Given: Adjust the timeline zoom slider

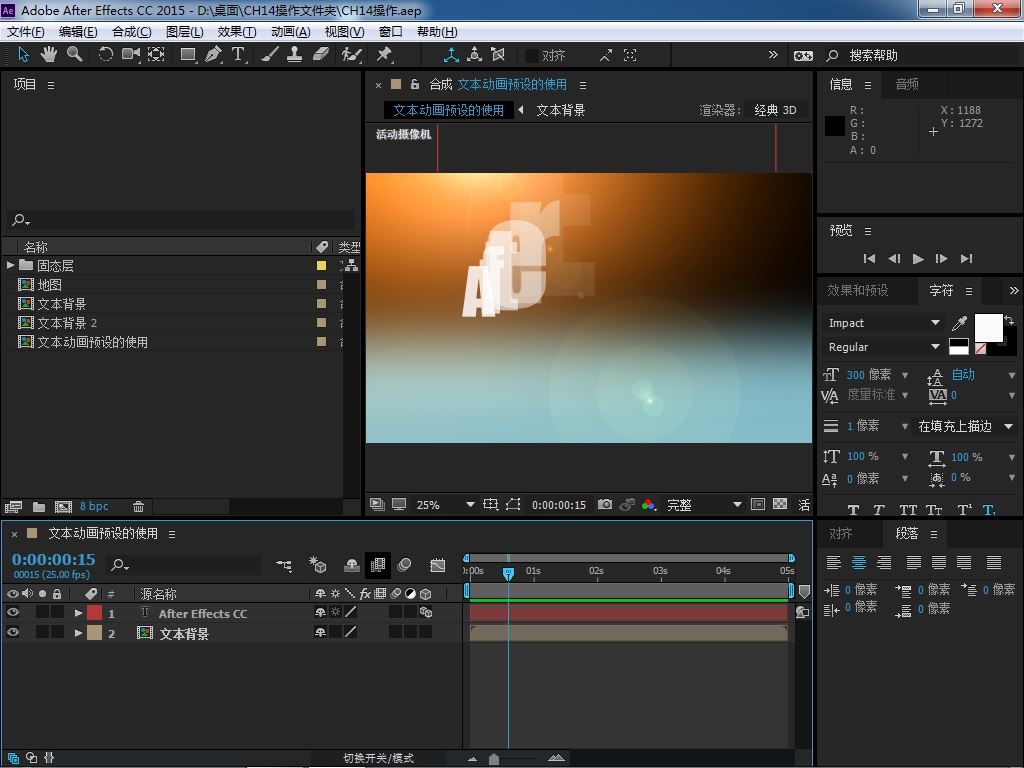Looking at the screenshot, I should pos(494,758).
